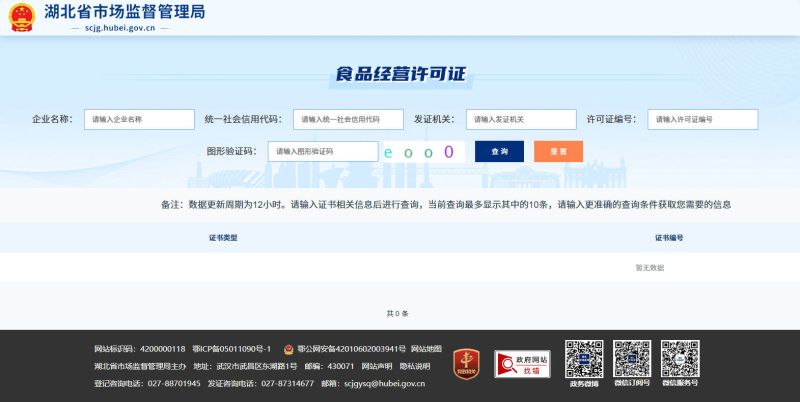Click the orange 重置 button
The width and height of the screenshot is (800, 402).
coord(558,152)
